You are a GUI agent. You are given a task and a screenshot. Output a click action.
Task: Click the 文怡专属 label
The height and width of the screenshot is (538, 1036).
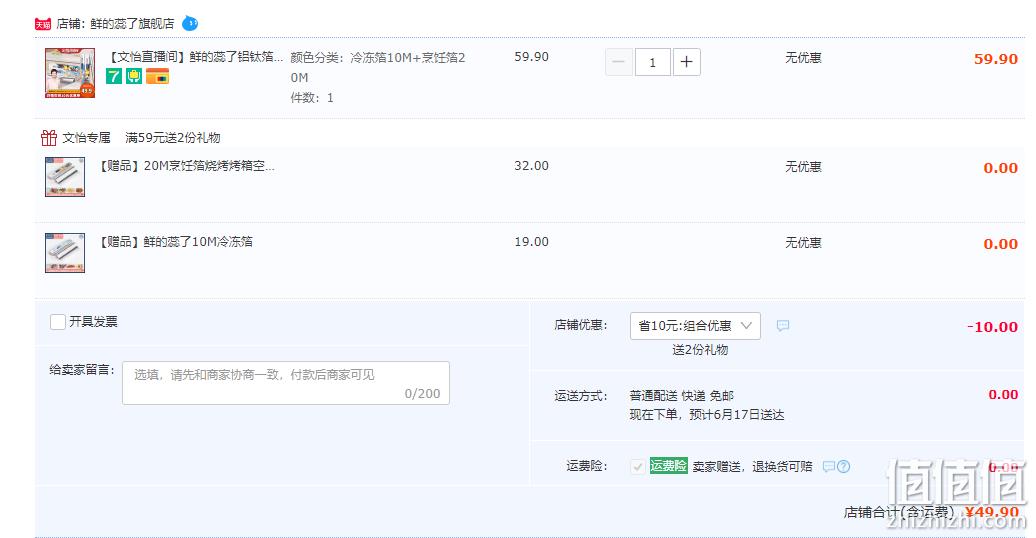click(86, 138)
